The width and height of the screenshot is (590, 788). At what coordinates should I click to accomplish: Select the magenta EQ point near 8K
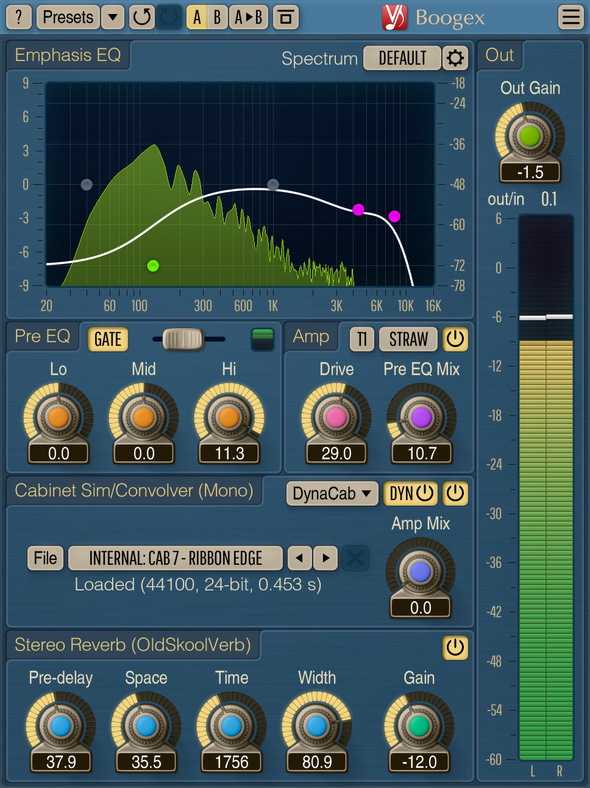395,216
